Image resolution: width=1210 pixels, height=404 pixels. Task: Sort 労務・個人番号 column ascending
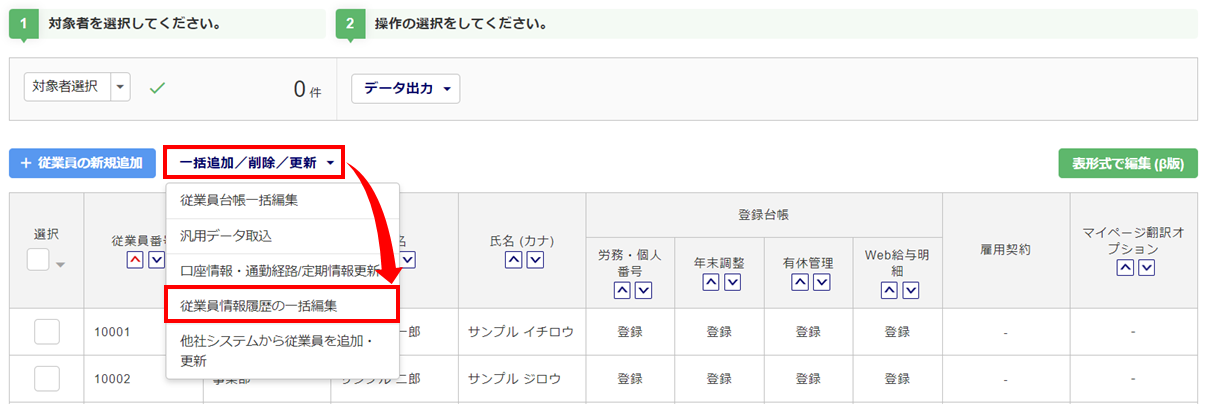click(x=620, y=290)
